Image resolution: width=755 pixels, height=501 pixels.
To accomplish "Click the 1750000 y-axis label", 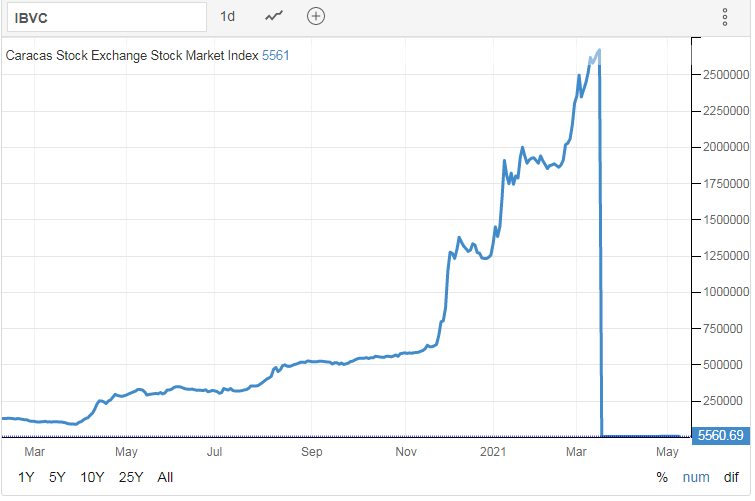I will pos(726,184).
